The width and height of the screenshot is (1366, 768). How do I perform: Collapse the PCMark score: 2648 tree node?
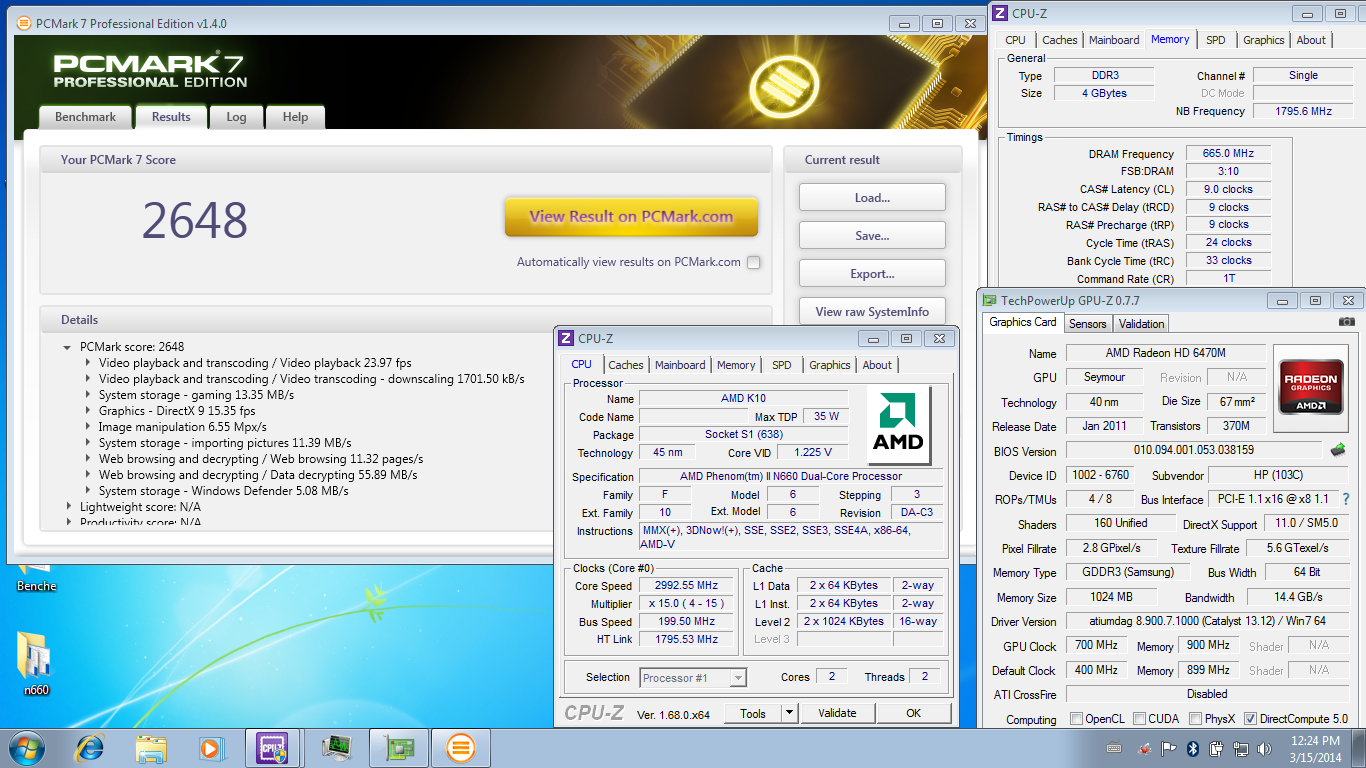68,347
